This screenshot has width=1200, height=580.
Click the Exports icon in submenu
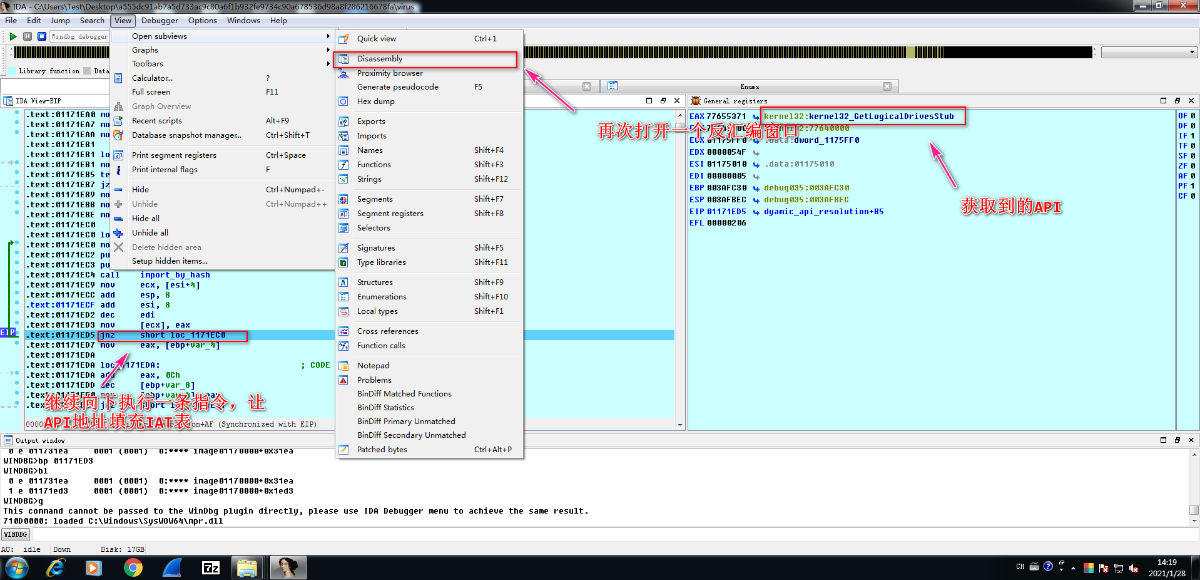pyautogui.click(x=343, y=122)
